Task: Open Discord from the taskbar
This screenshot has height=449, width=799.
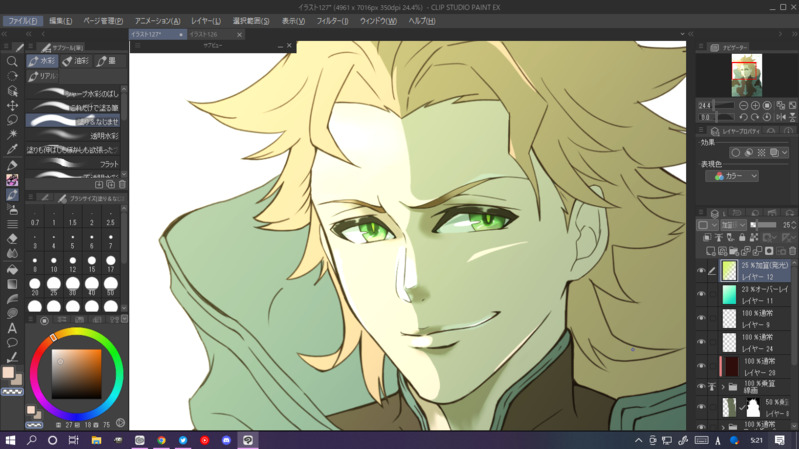Action: pyautogui.click(x=226, y=440)
